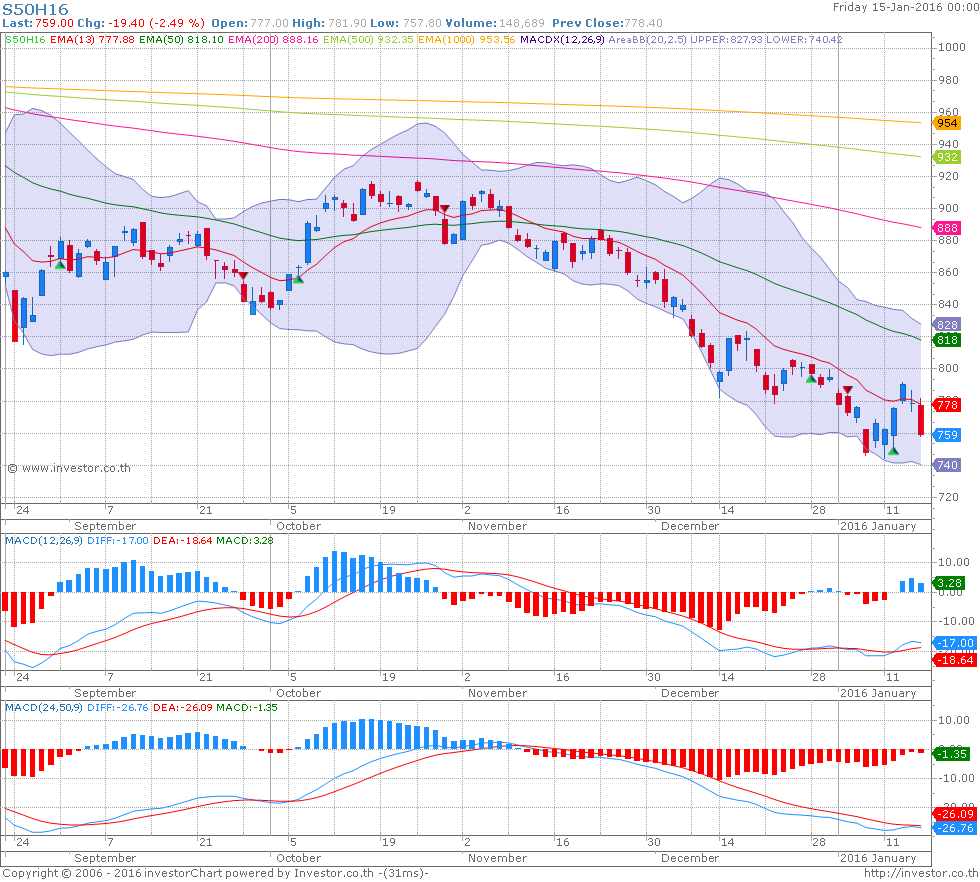Click the purple 740 lower band tag
Image resolution: width=980 pixels, height=882 pixels.
pyautogui.click(x=947, y=465)
